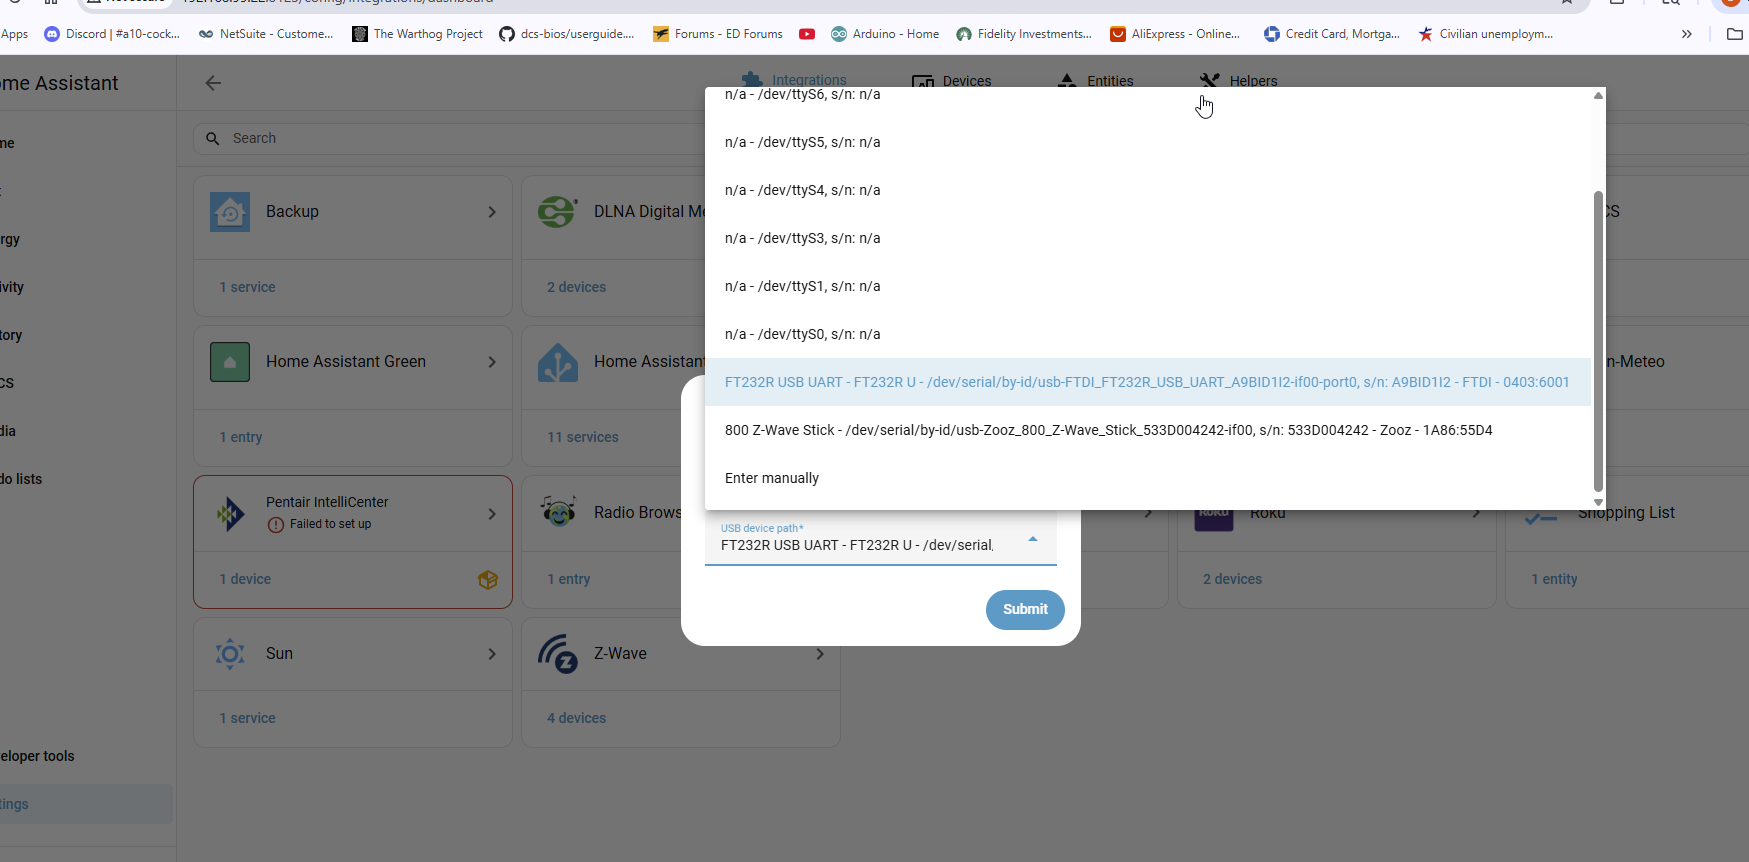Open To-do lists in the sidebar
This screenshot has width=1749, height=862.
pyautogui.click(x=21, y=479)
